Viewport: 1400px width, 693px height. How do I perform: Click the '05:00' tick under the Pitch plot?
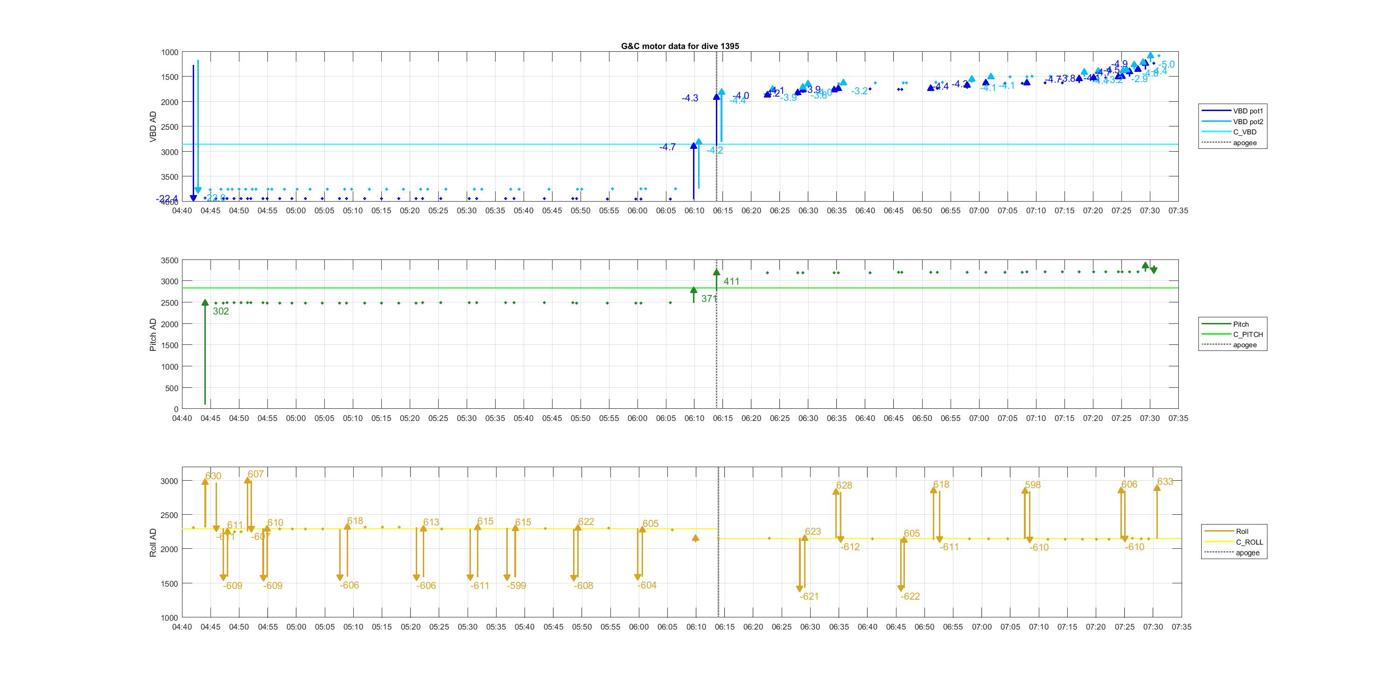tap(296, 419)
